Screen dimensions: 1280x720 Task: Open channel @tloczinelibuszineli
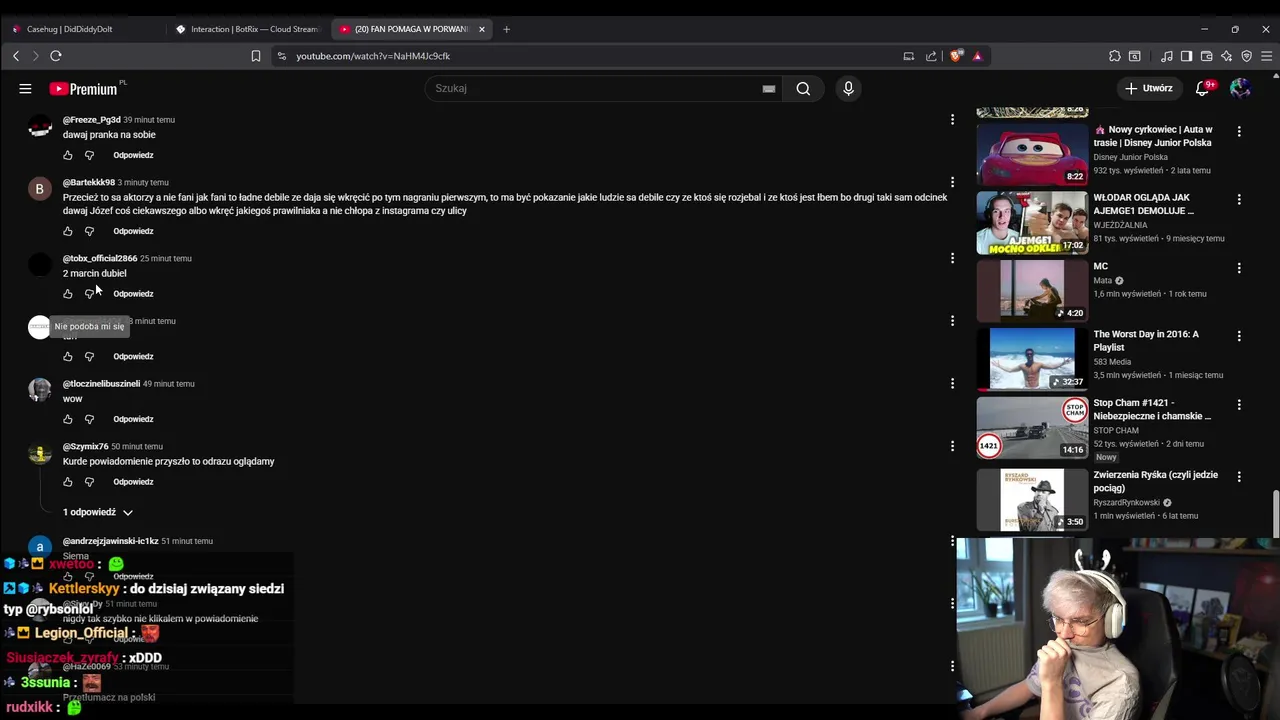[x=101, y=384]
